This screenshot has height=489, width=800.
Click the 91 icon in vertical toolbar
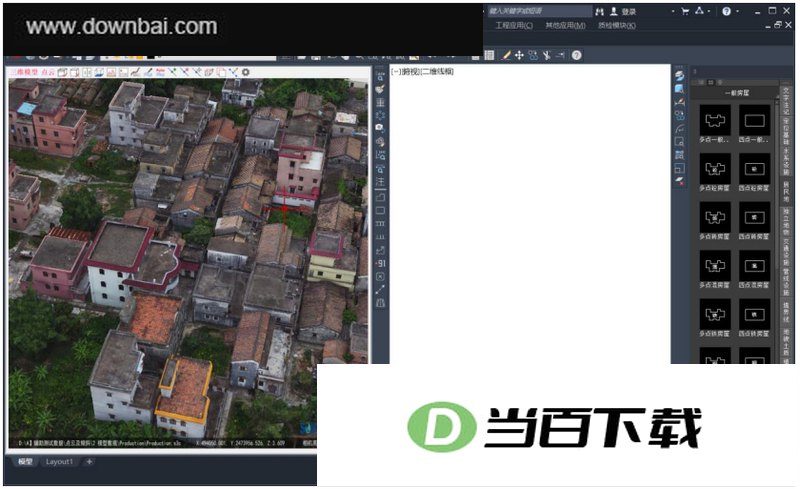(381, 263)
